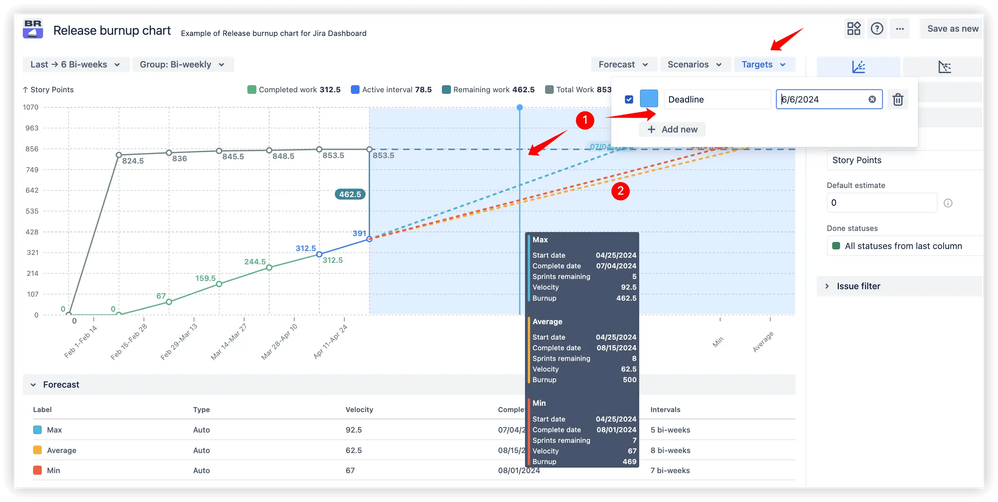This screenshot has height=502, width=998.
Task: Open the Group: Bi-weekly dropdown
Action: pos(182,64)
